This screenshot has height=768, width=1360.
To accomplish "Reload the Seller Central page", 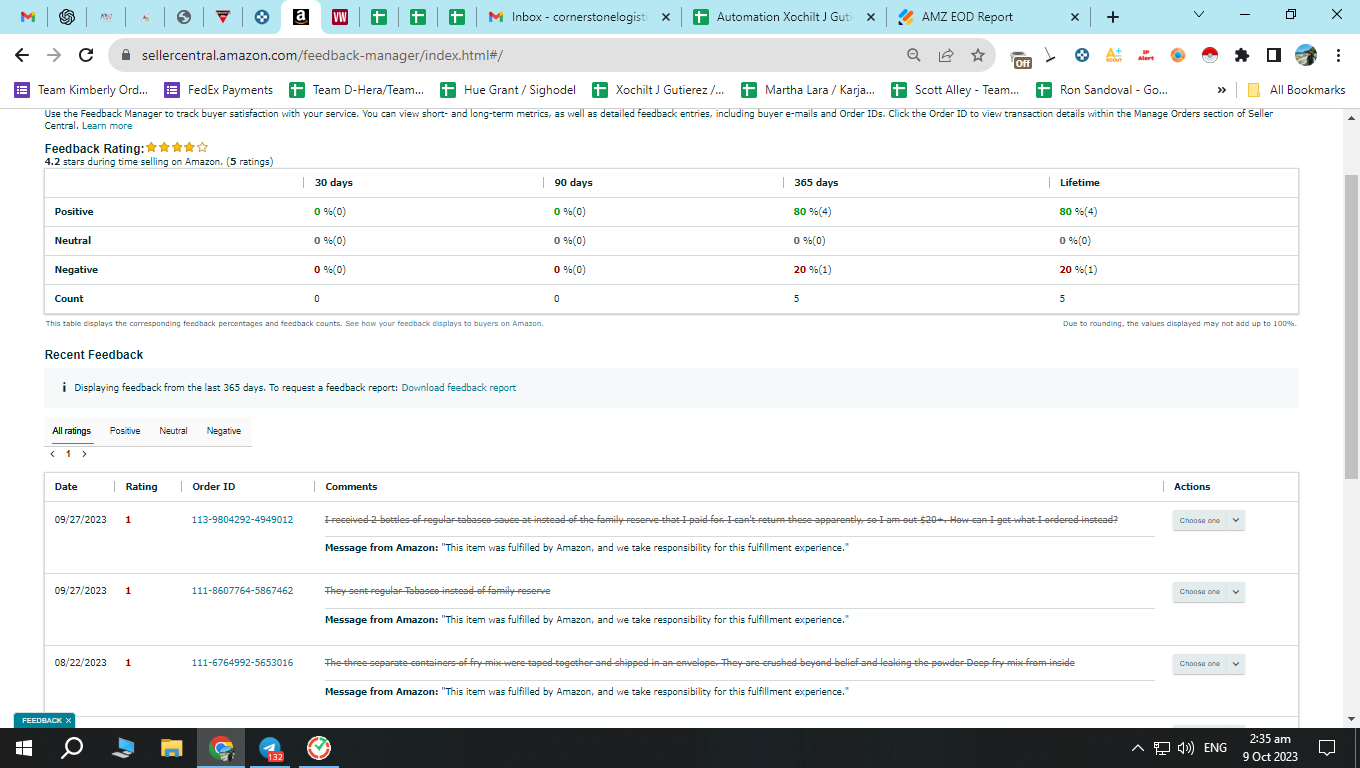I will tap(86, 55).
